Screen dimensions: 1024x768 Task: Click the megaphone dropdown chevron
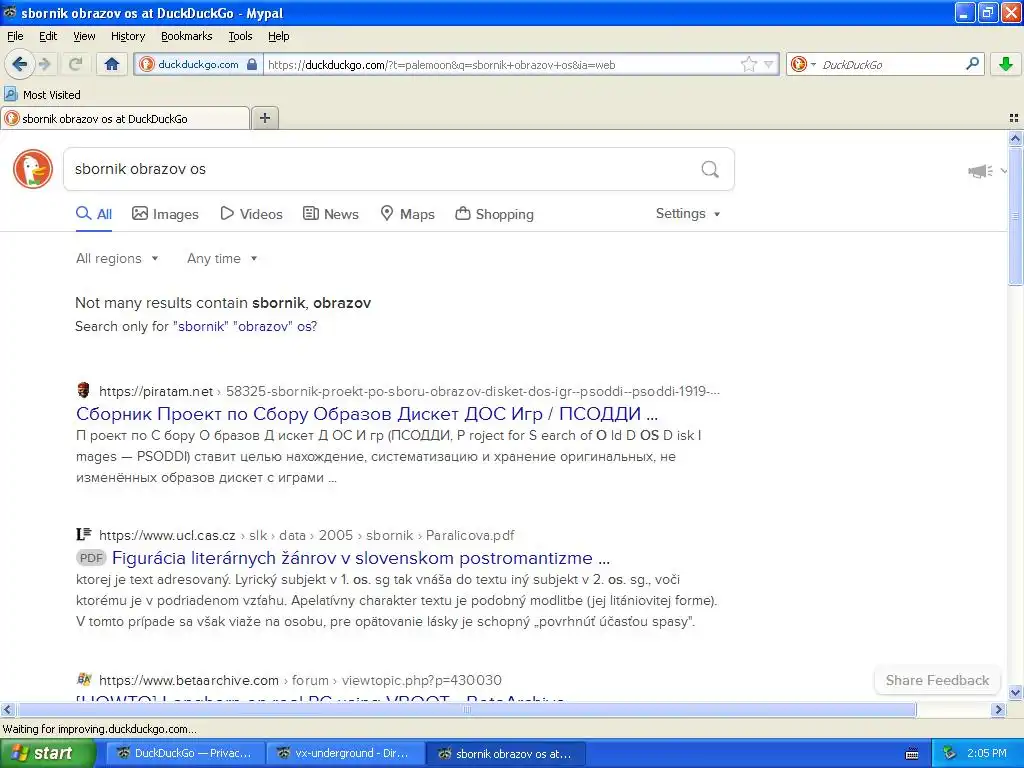(1004, 171)
